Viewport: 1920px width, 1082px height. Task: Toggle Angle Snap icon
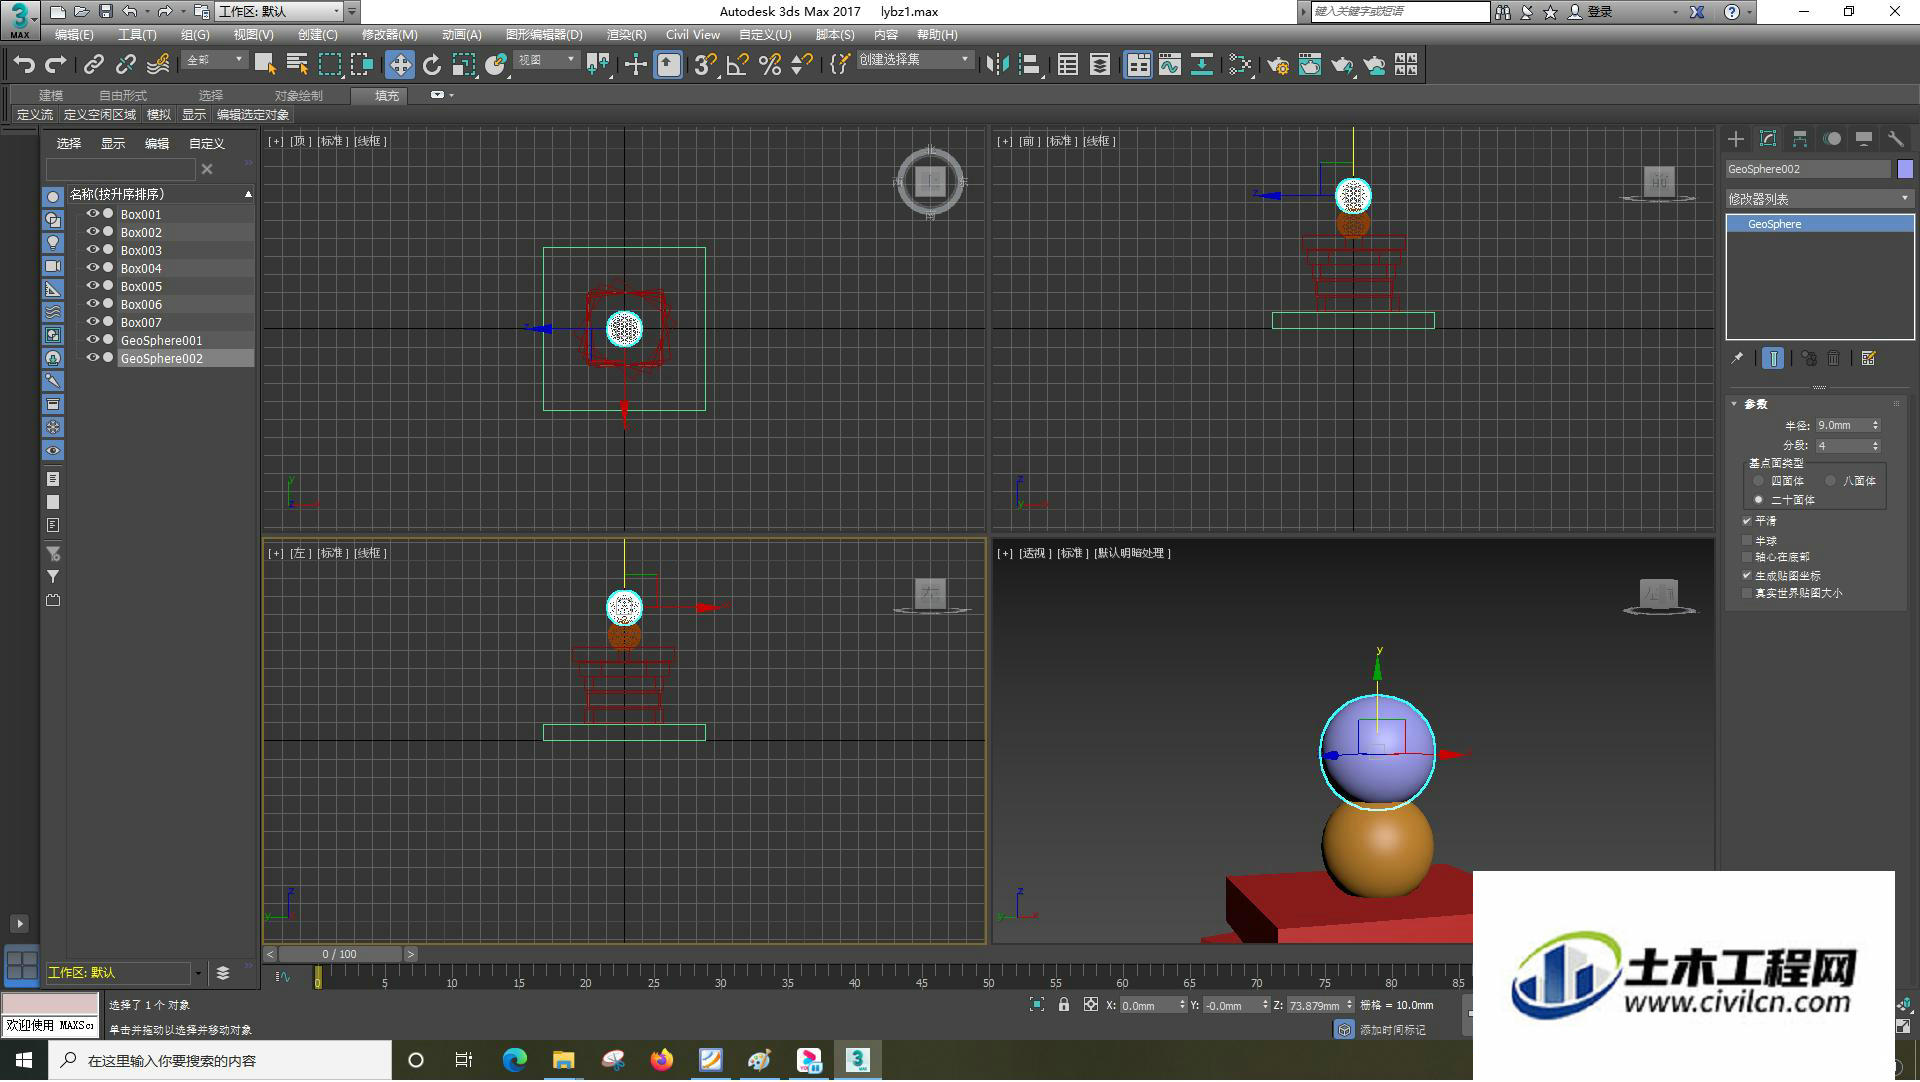pos(738,65)
